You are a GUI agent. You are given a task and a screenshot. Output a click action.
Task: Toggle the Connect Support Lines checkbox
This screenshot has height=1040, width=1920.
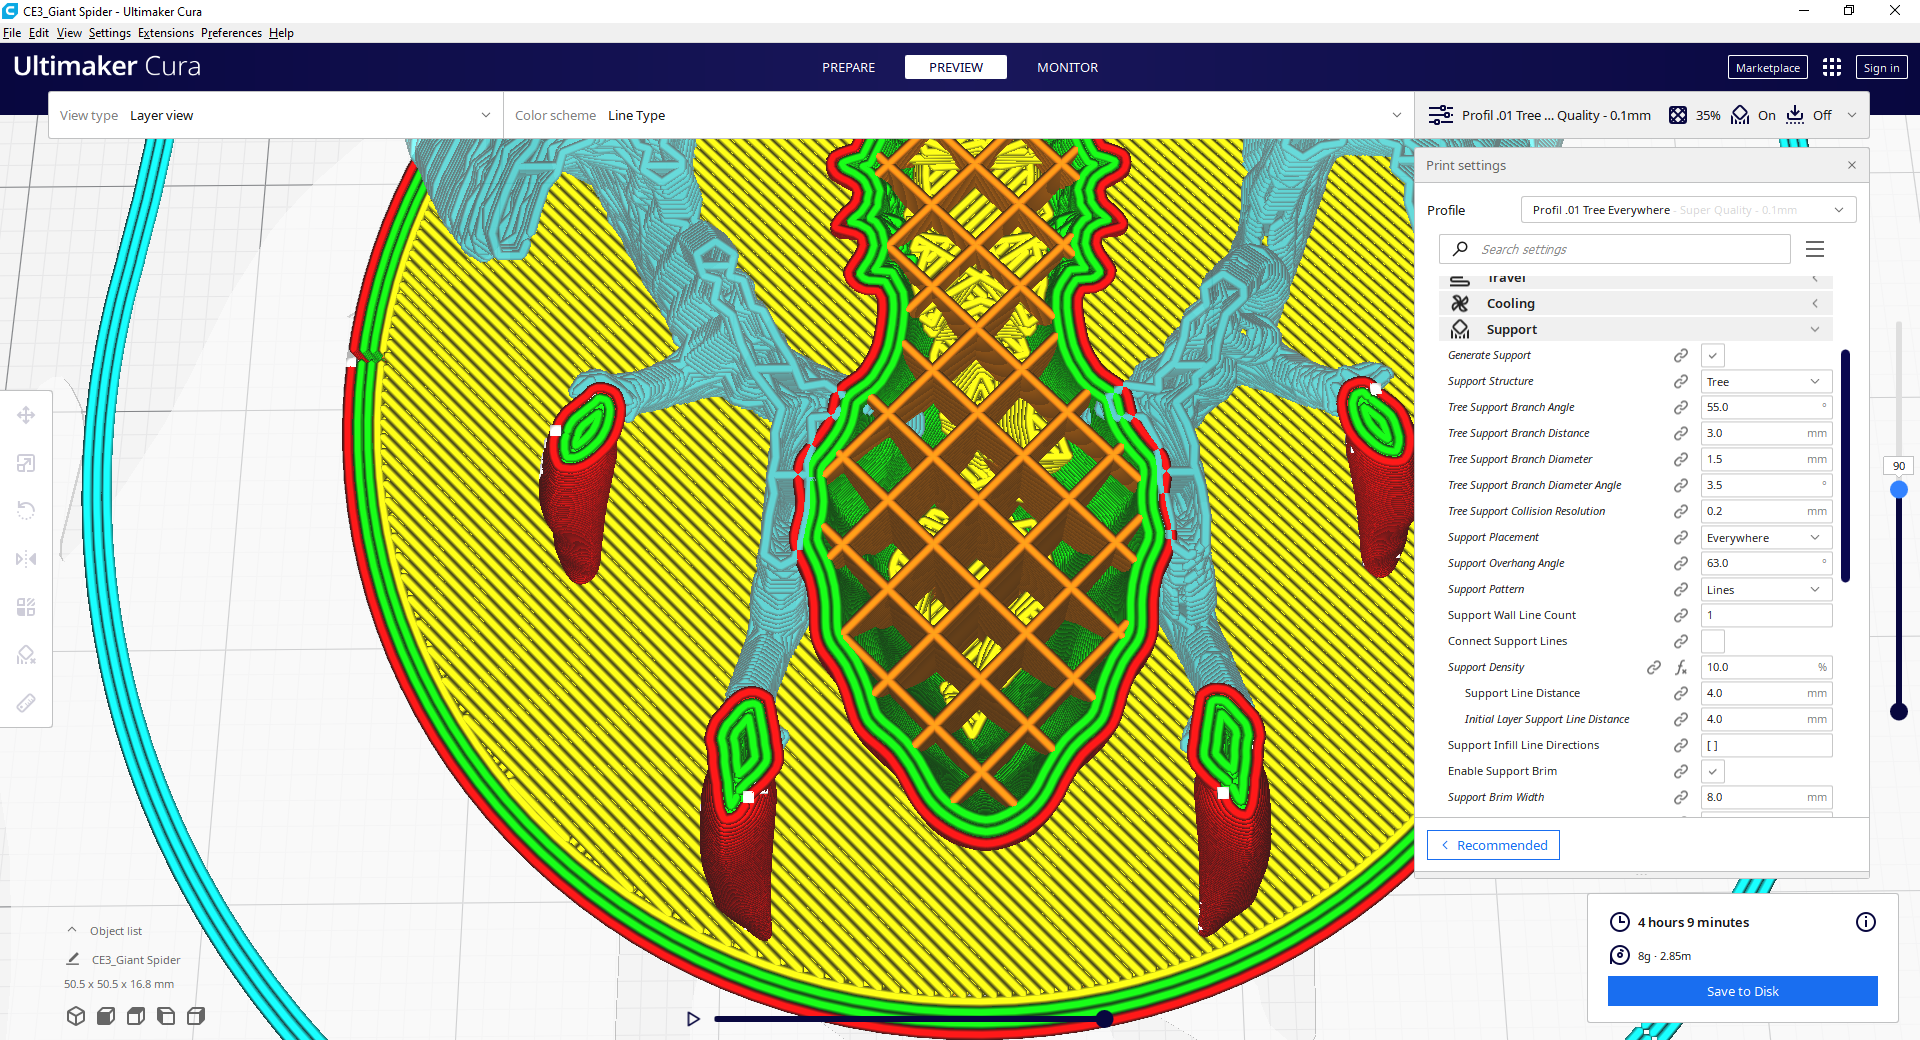click(1713, 641)
